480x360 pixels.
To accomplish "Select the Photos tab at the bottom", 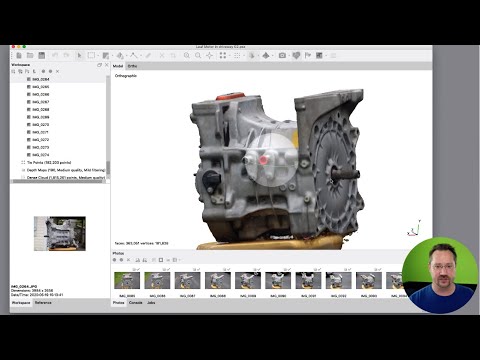I will [x=118, y=303].
